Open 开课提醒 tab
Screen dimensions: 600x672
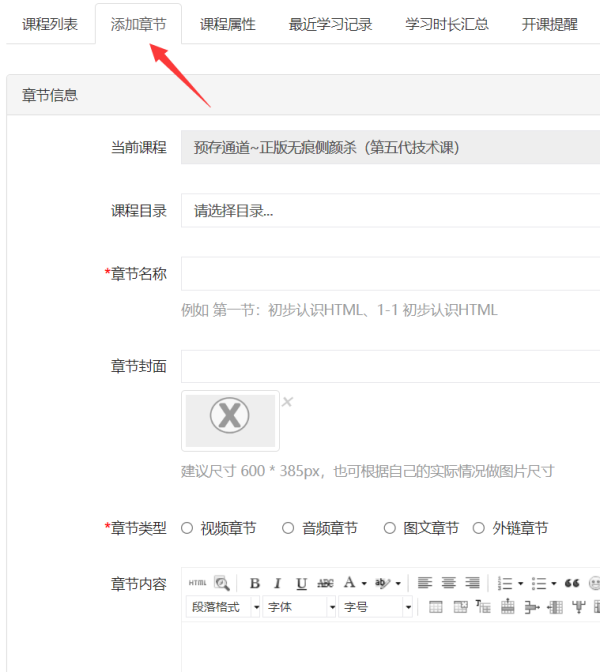550,24
